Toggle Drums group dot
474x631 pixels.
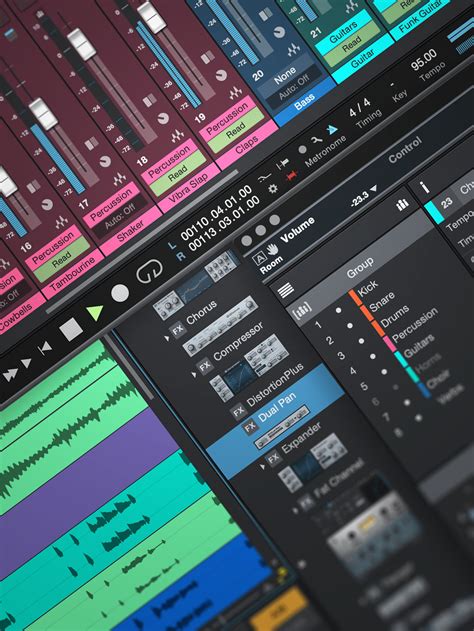pos(361,341)
